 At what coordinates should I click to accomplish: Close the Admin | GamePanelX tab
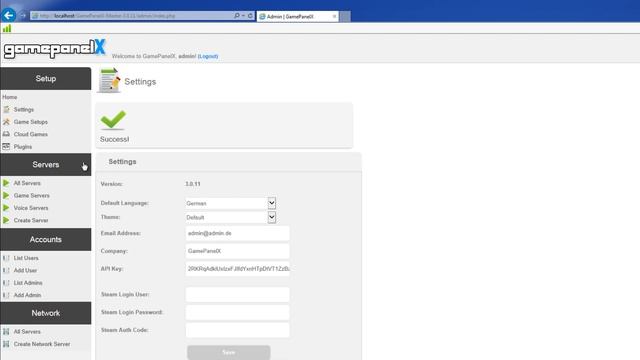point(334,16)
